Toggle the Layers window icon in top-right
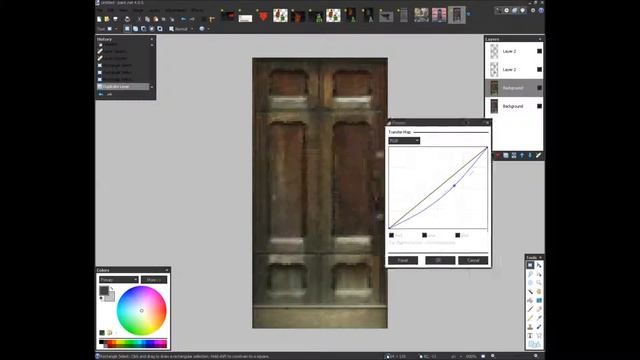 pyautogui.click(x=515, y=11)
